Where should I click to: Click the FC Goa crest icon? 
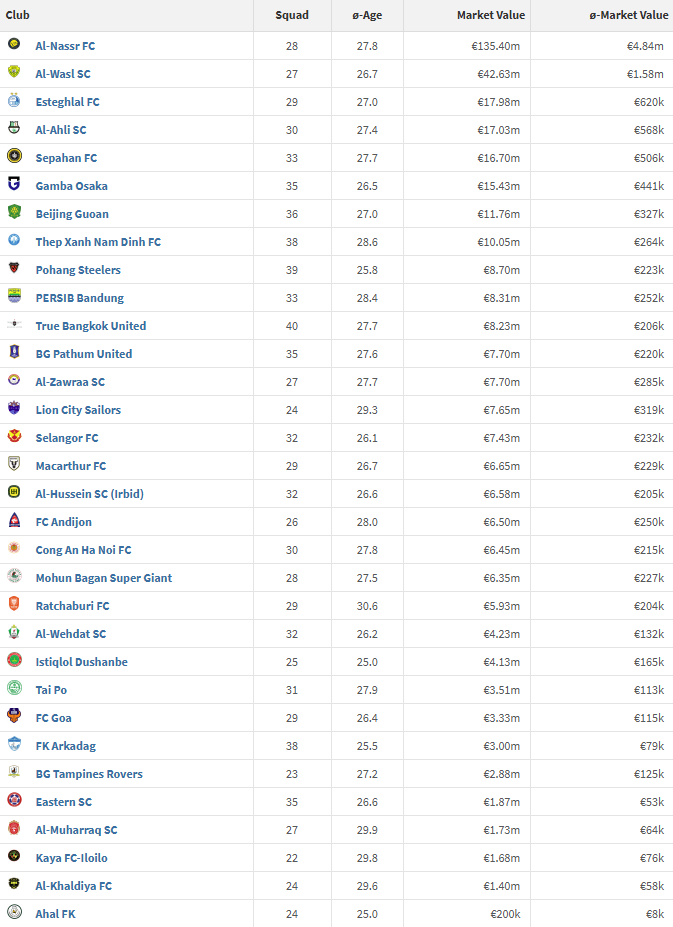14,716
